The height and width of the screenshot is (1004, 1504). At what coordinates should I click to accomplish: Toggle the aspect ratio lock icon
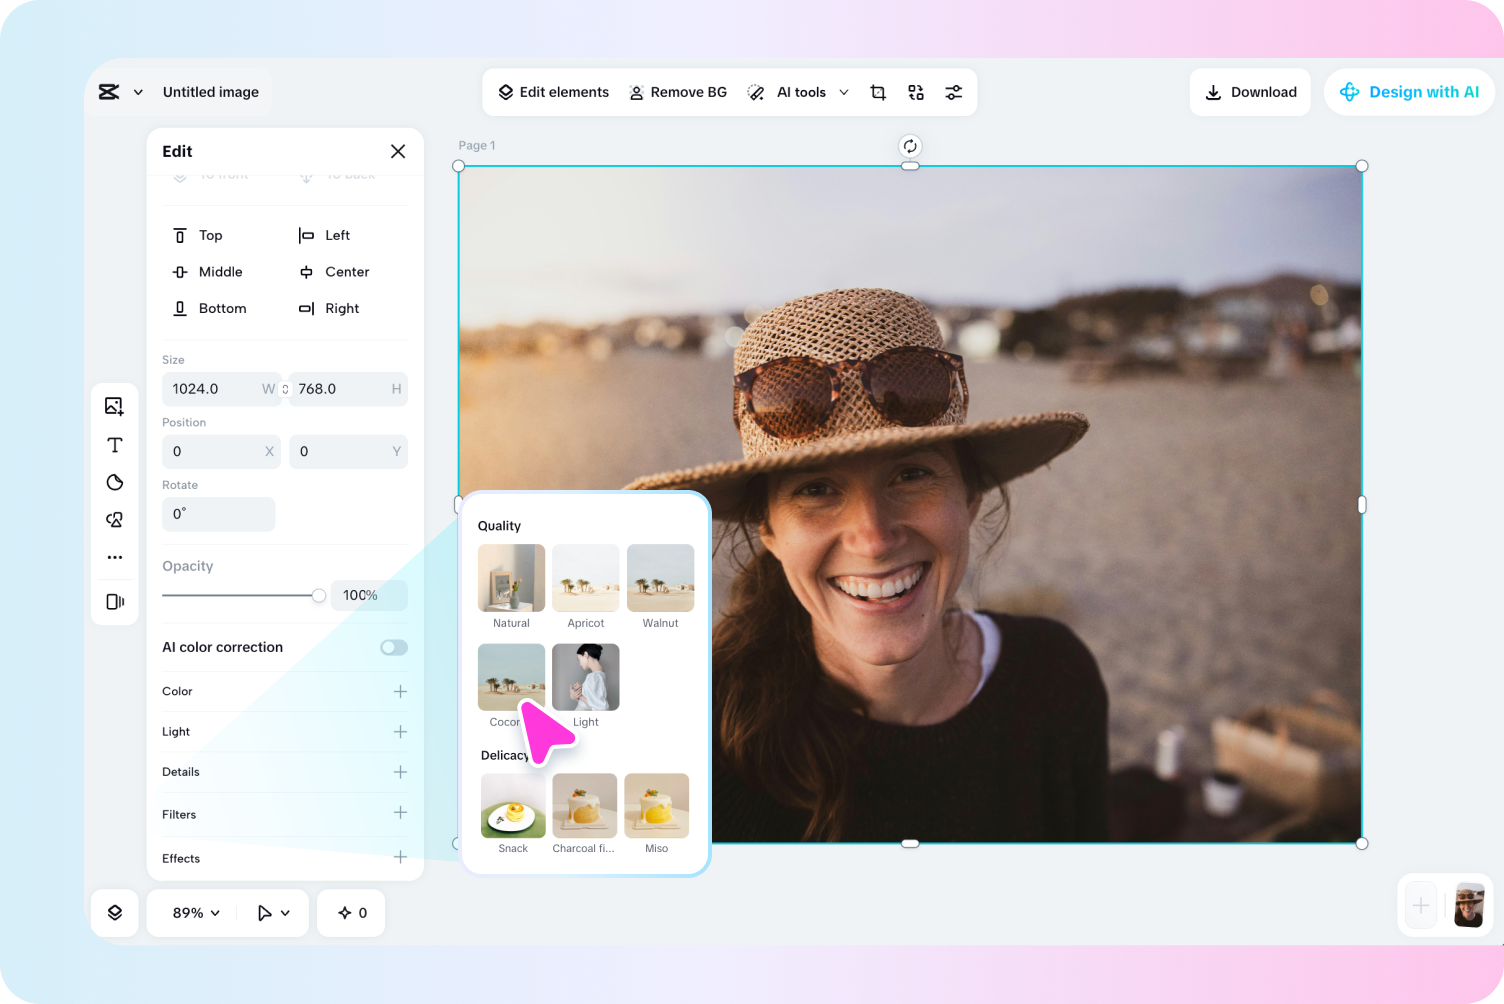click(285, 389)
